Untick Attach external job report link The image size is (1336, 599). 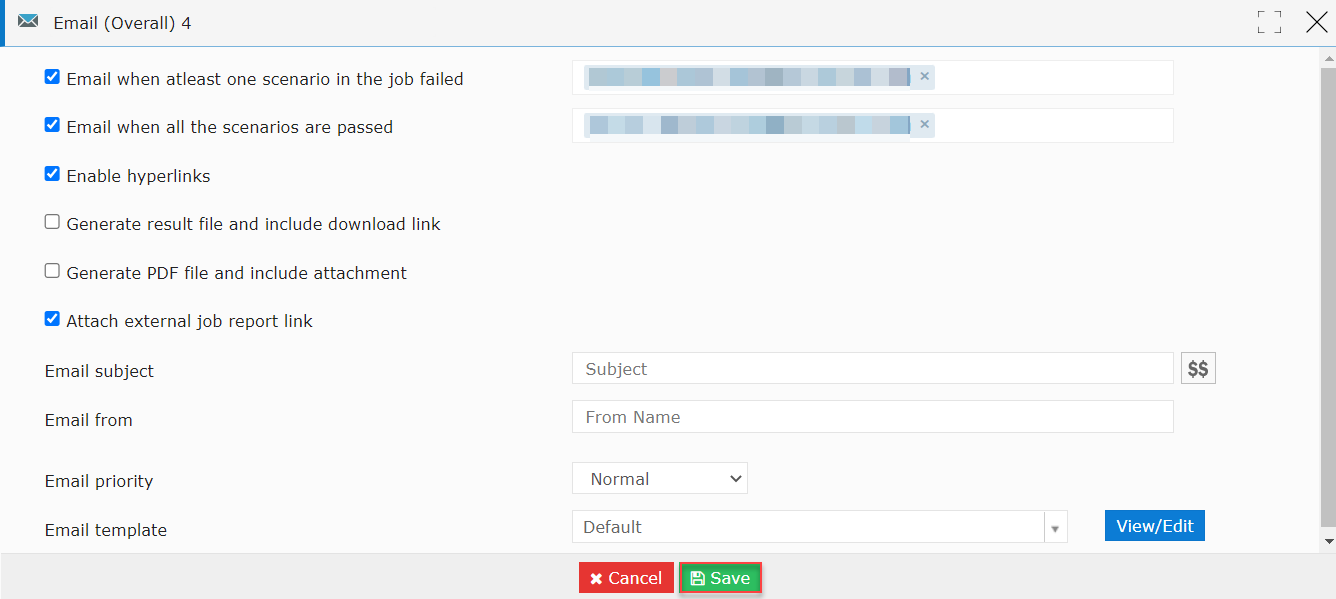[52, 319]
